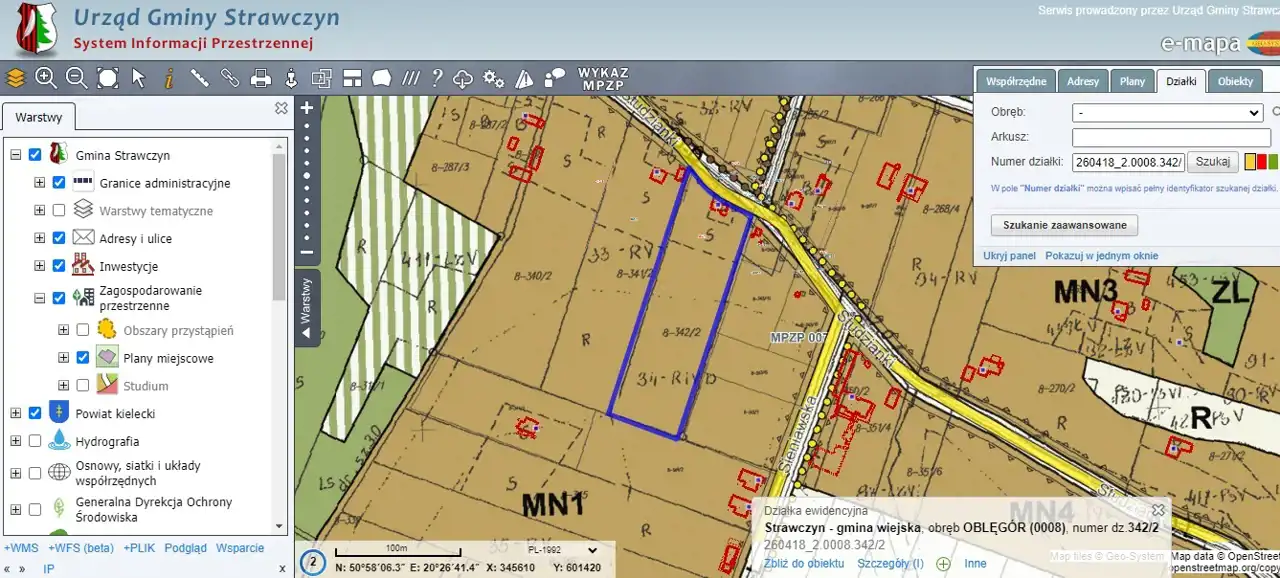This screenshot has width=1280, height=578.
Task: Collapse the Zagospodarowanie przestrzenne node
Action: coord(39,298)
